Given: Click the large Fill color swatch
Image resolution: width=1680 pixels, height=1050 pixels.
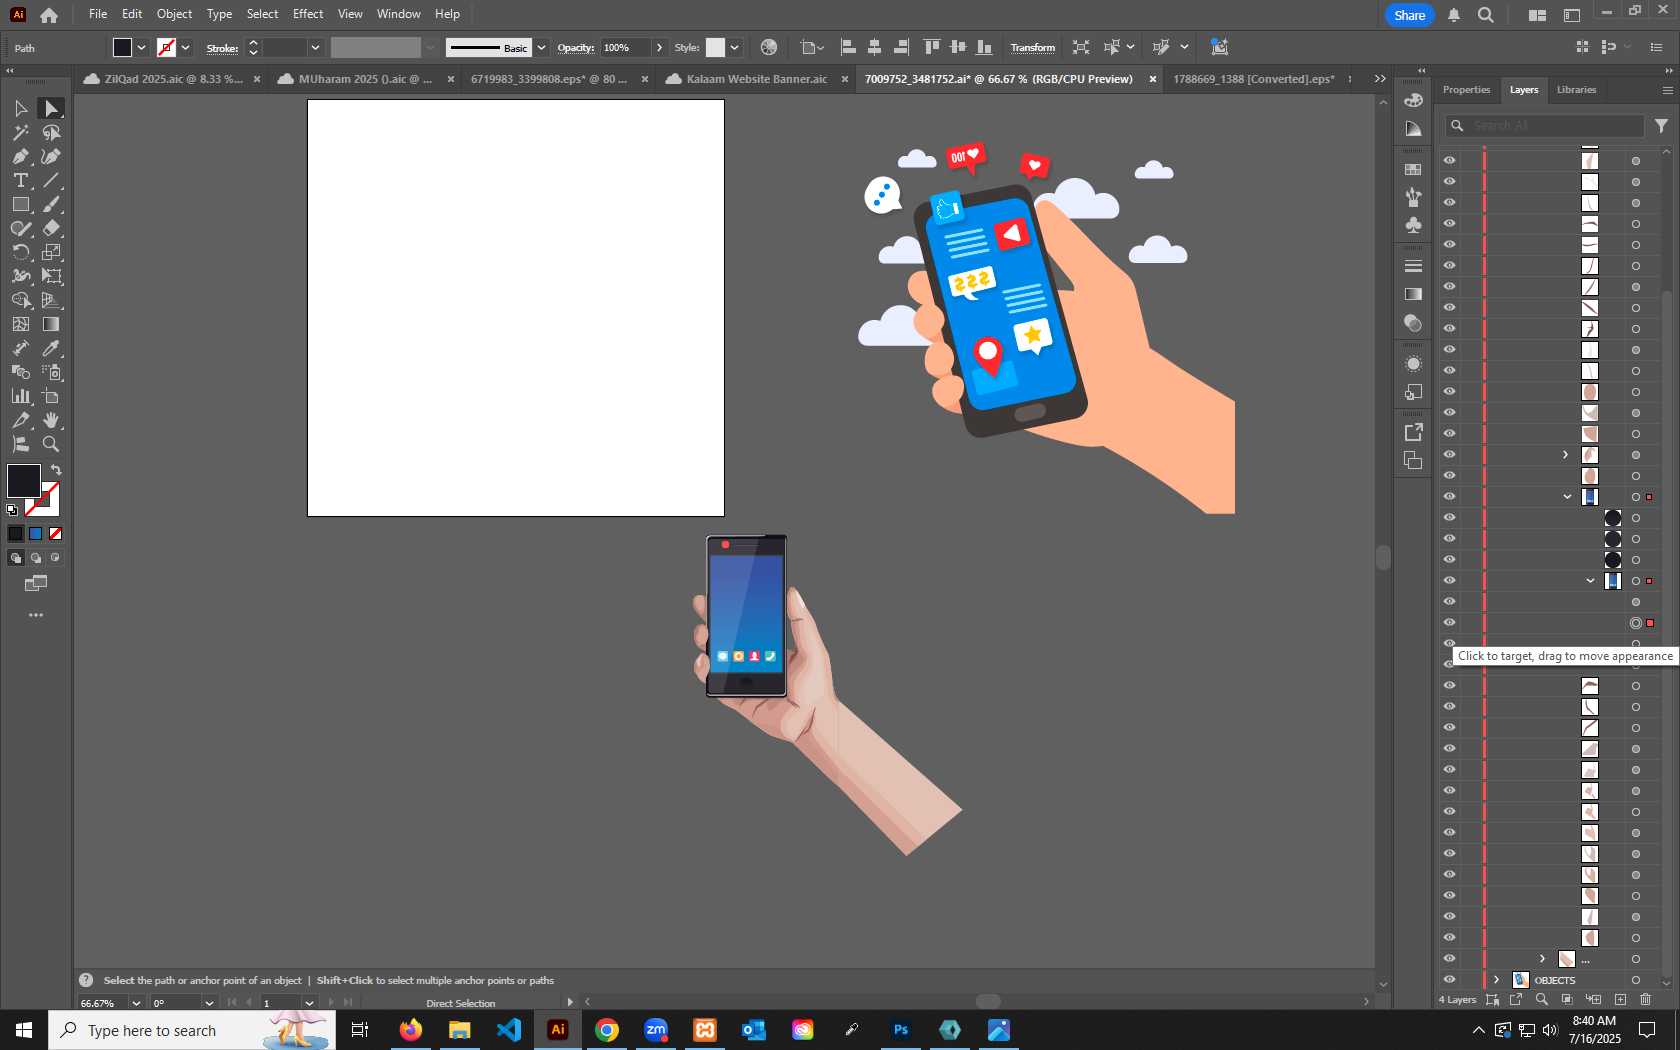Looking at the screenshot, I should click(x=24, y=481).
